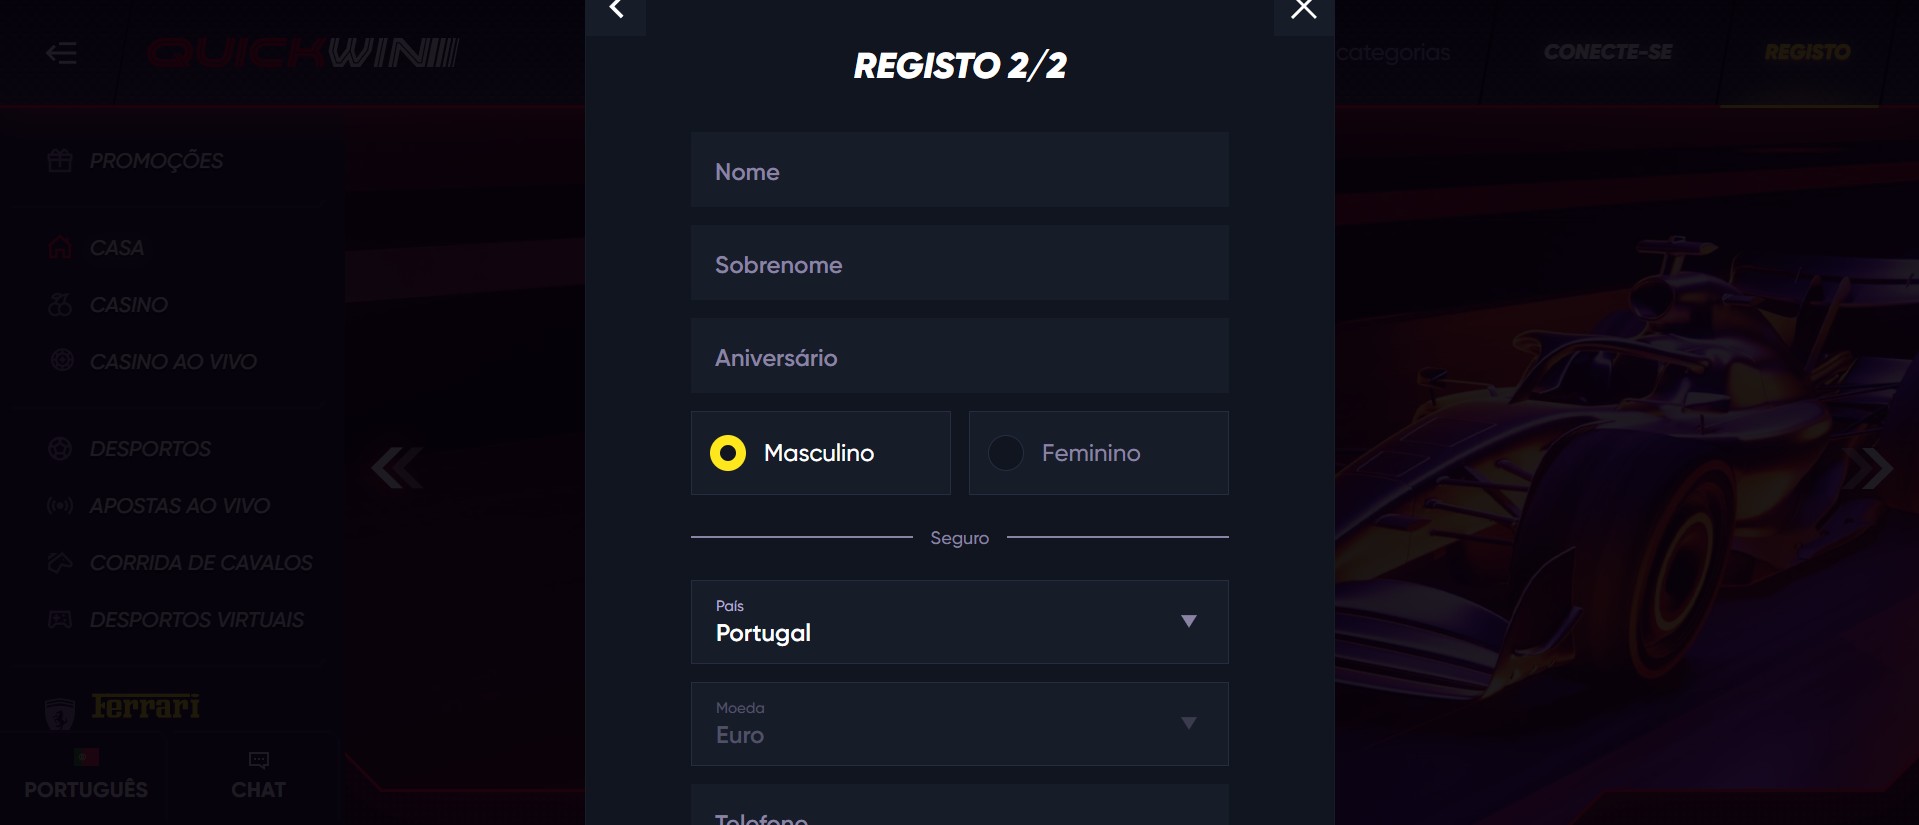Screen dimensions: 1919x825
Task: Open the Chat icon
Action: (258, 761)
